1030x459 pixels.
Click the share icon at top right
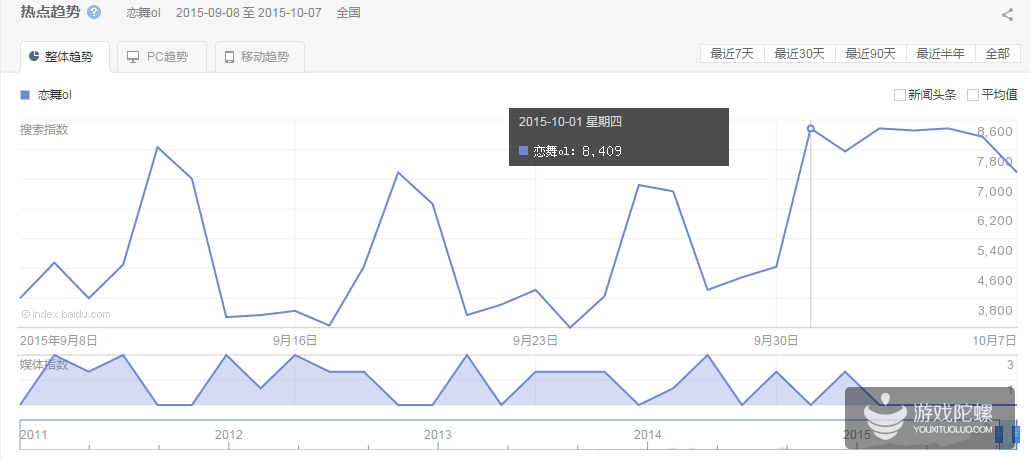point(1008,14)
